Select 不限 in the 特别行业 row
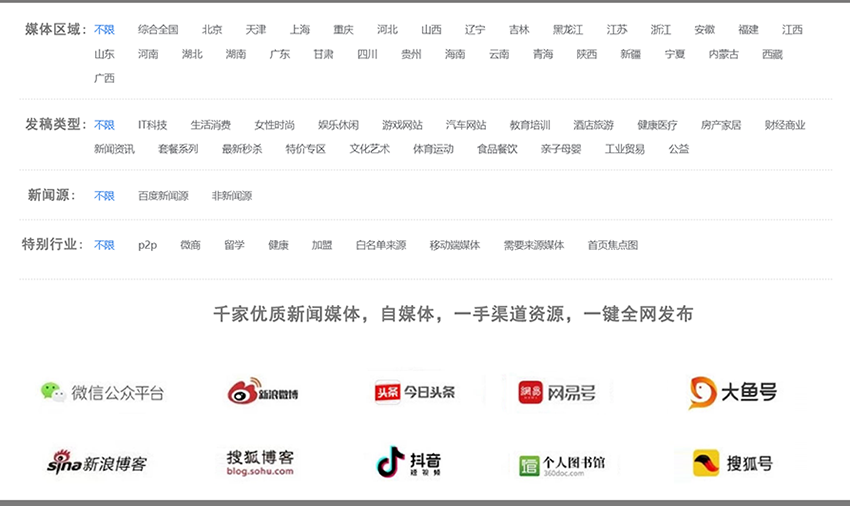850x506 pixels. (x=104, y=245)
